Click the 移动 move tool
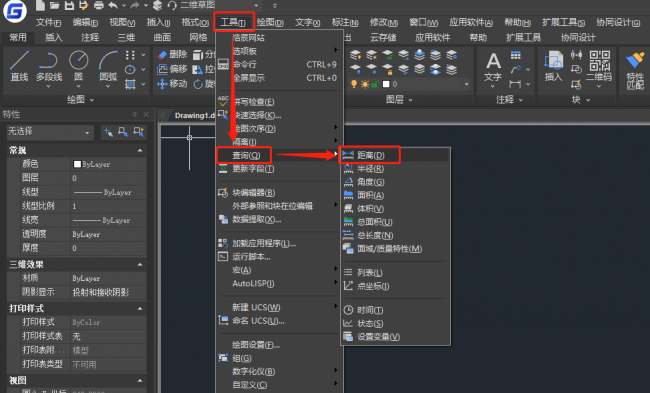The height and width of the screenshot is (393, 650). click(x=173, y=84)
